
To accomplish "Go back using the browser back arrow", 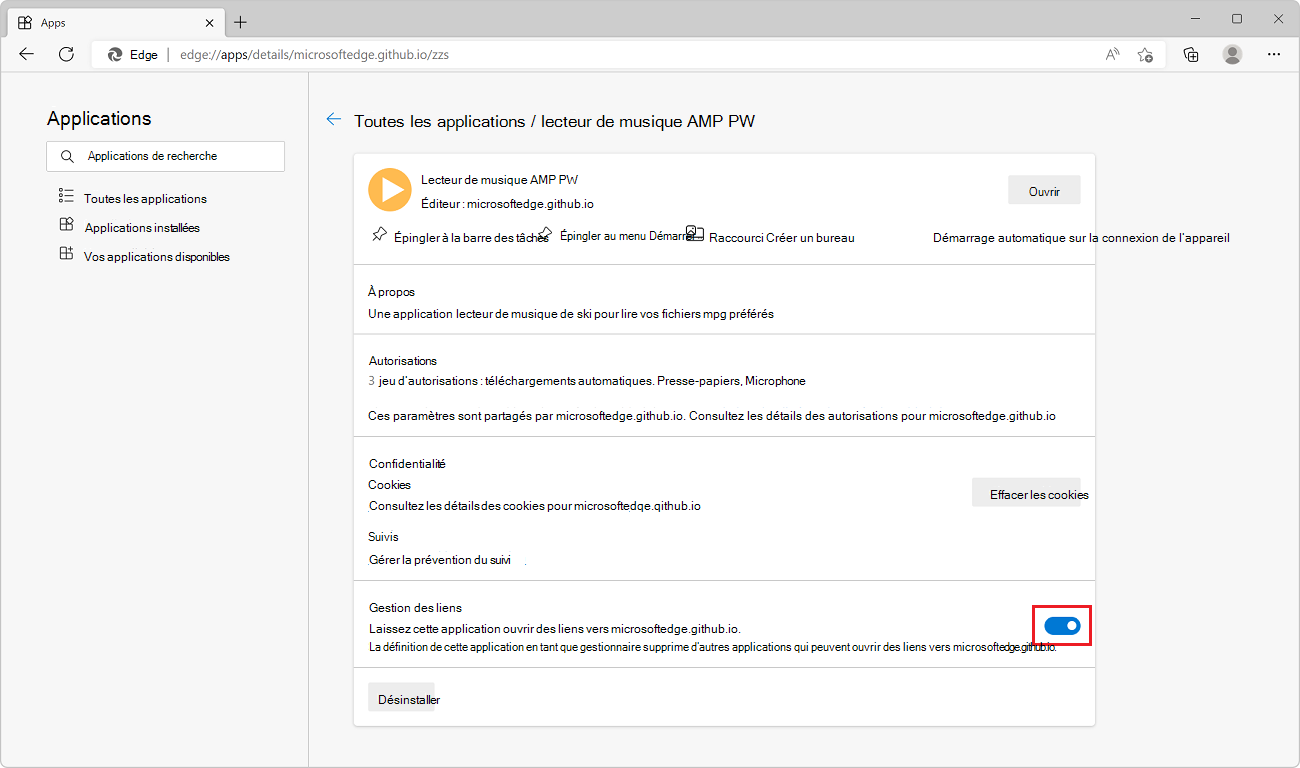I will 27,55.
